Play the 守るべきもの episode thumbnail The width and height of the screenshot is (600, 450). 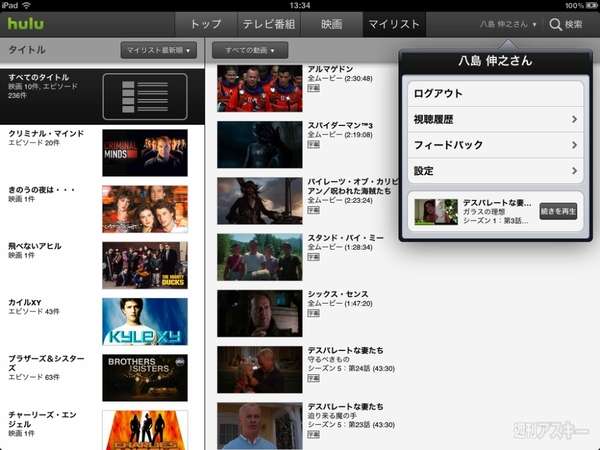tap(260, 370)
